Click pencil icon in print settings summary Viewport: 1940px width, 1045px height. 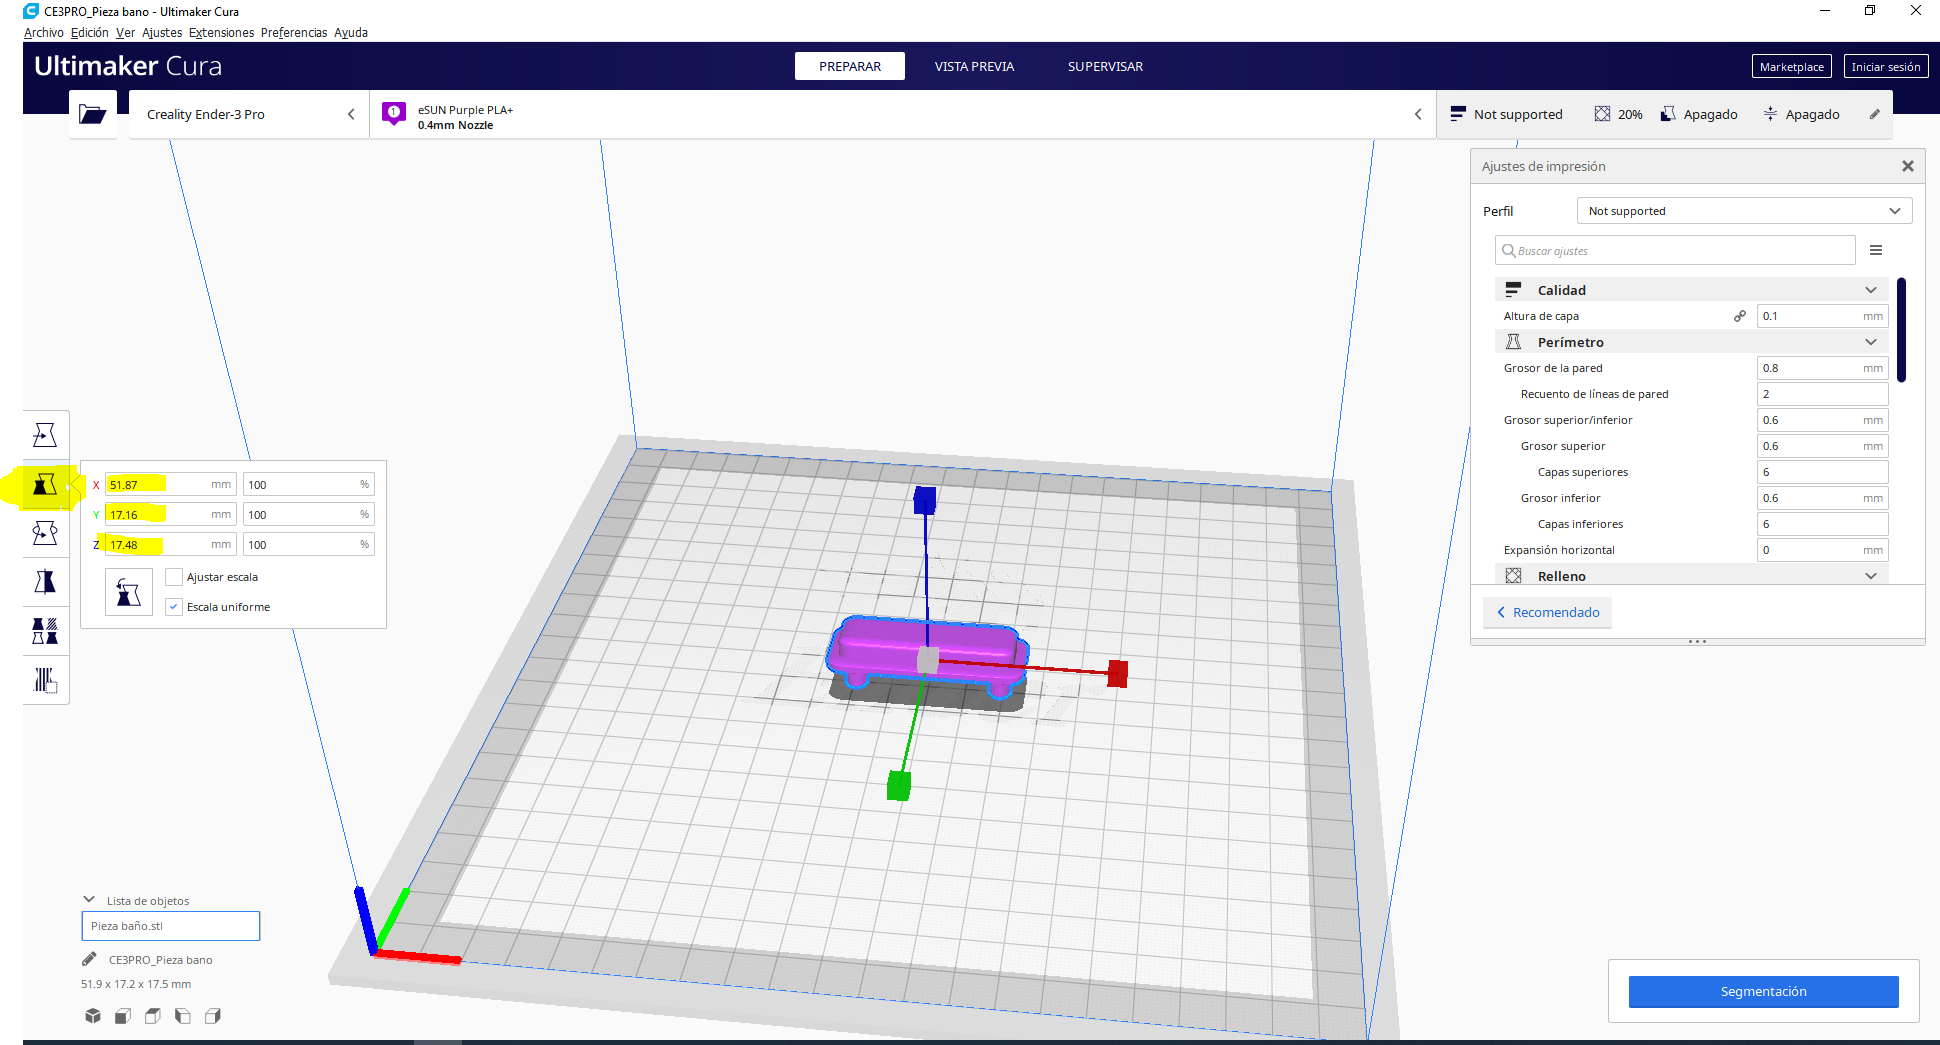1875,114
